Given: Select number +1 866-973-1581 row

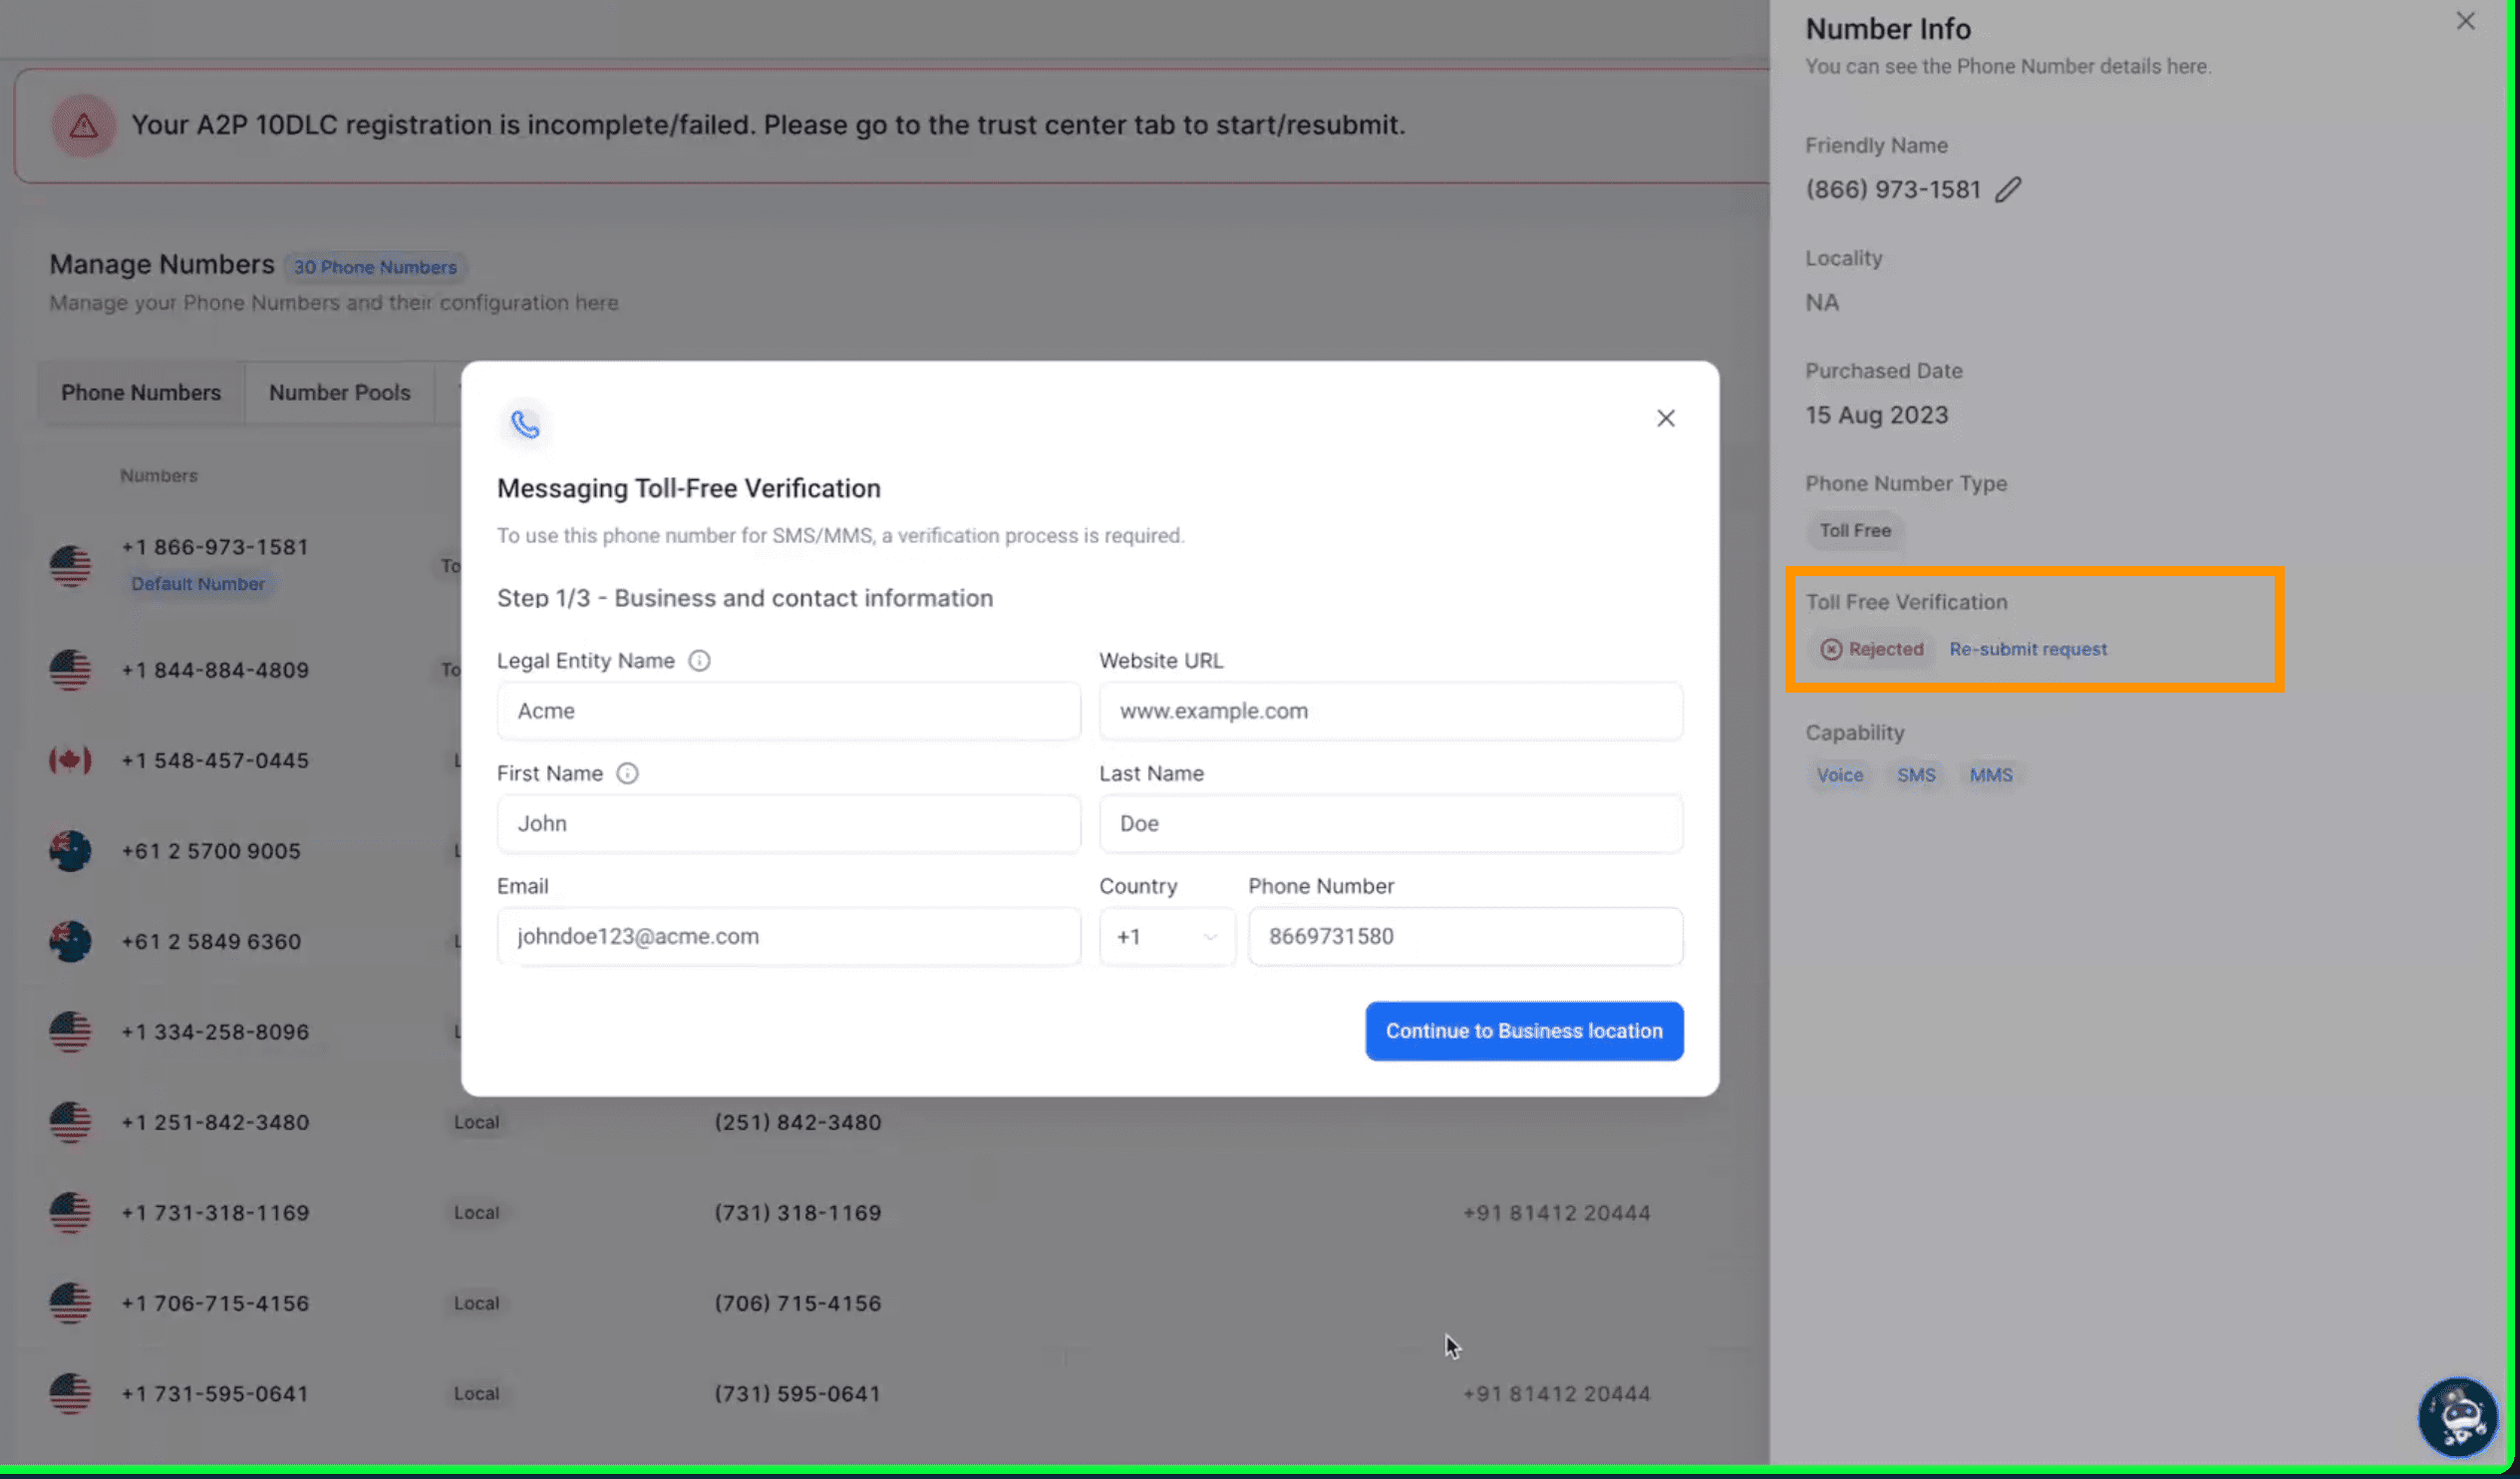Looking at the screenshot, I should (215, 548).
